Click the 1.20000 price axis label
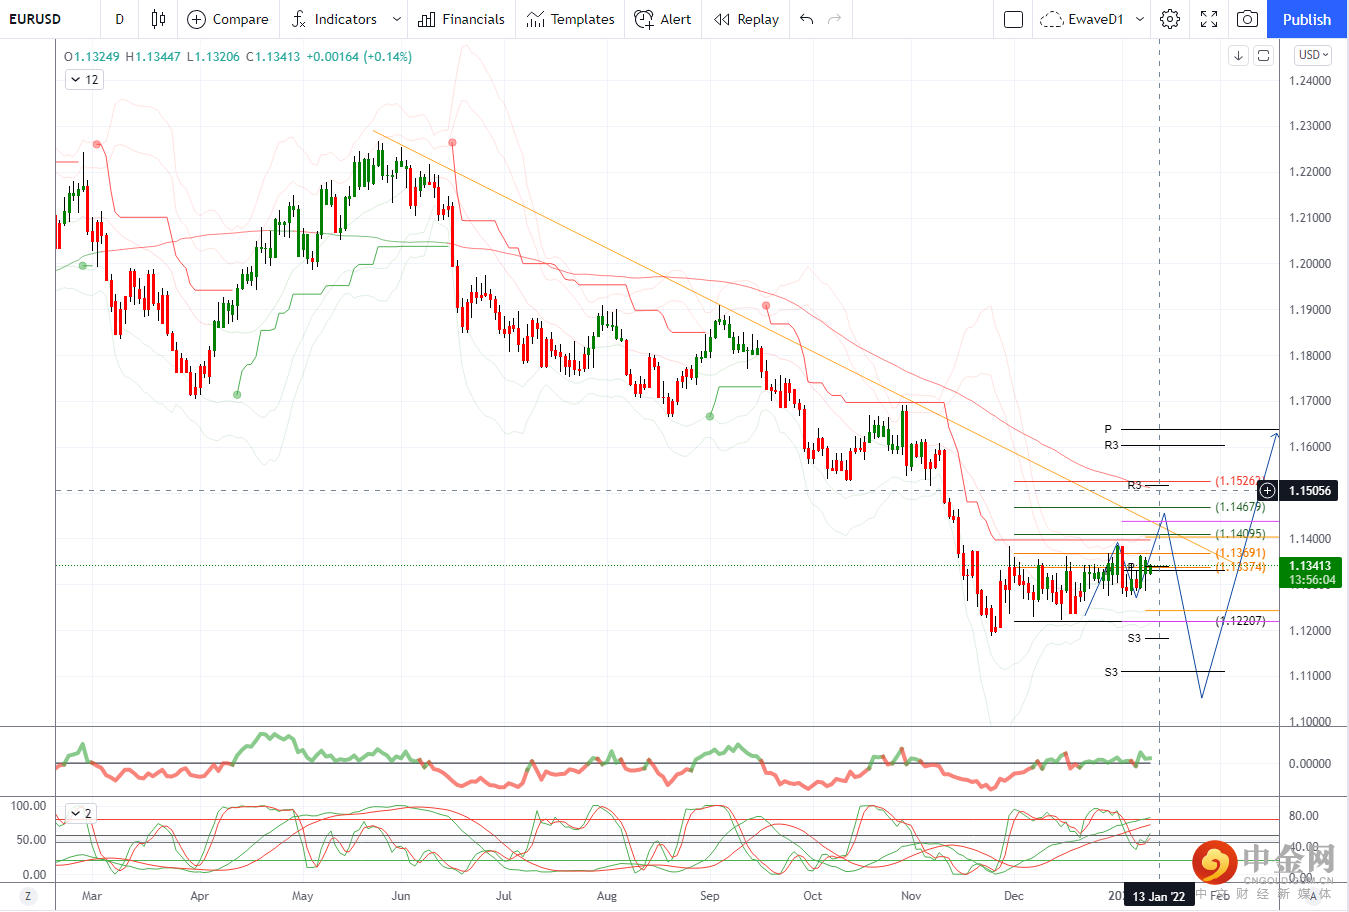 point(1310,264)
